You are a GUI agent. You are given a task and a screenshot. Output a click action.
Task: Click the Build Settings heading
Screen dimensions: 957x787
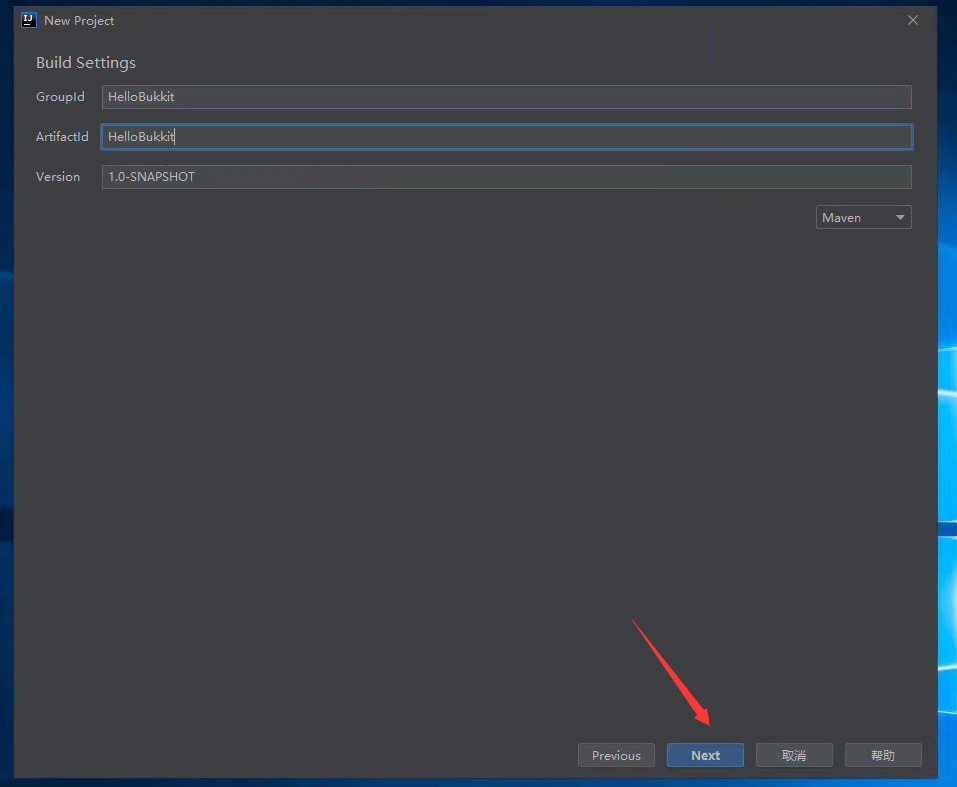(86, 63)
